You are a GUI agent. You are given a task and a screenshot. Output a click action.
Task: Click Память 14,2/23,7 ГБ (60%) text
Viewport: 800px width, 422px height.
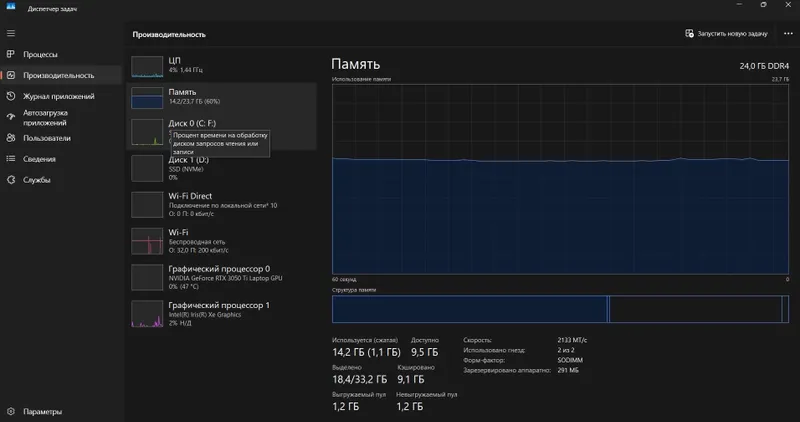(x=194, y=101)
